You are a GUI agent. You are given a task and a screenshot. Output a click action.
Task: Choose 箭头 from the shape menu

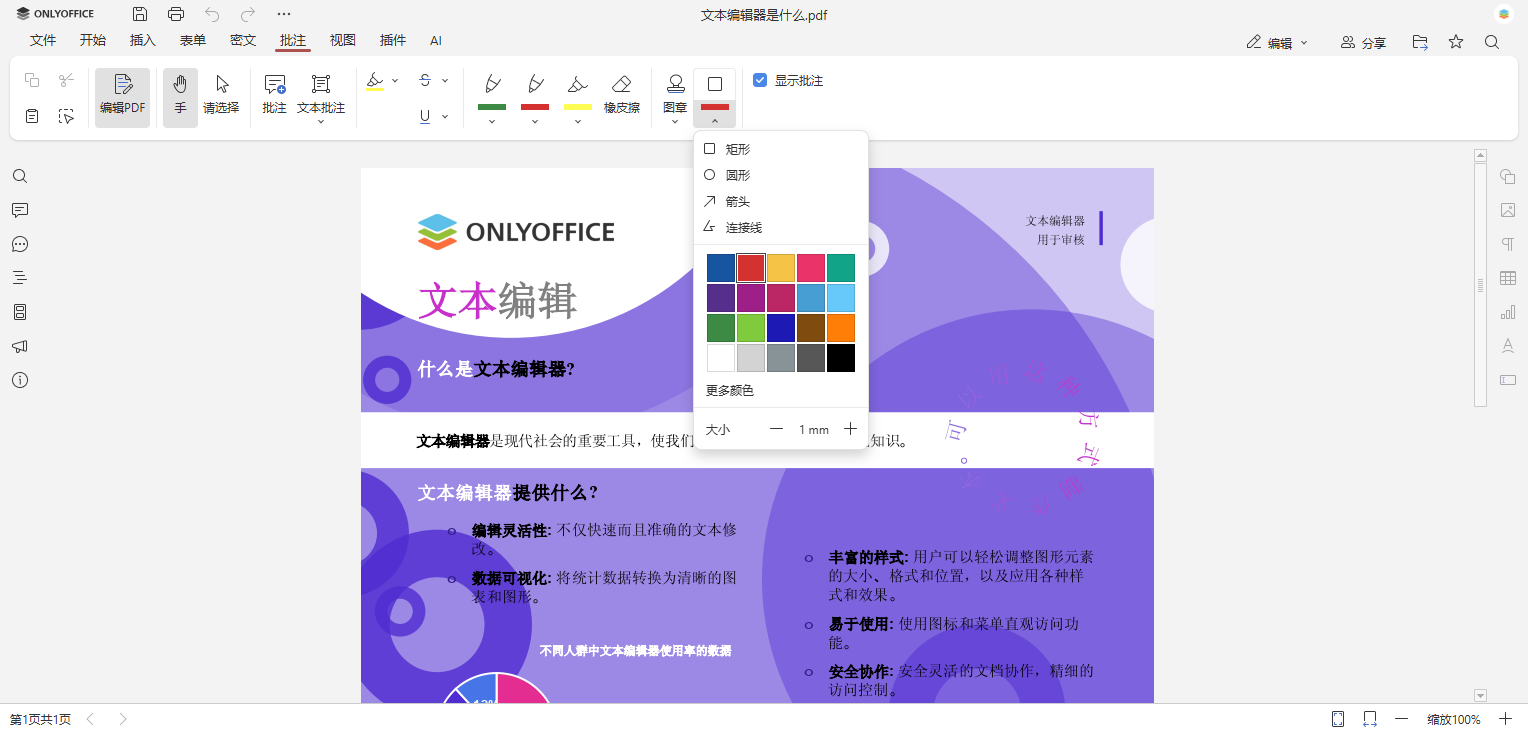738,201
